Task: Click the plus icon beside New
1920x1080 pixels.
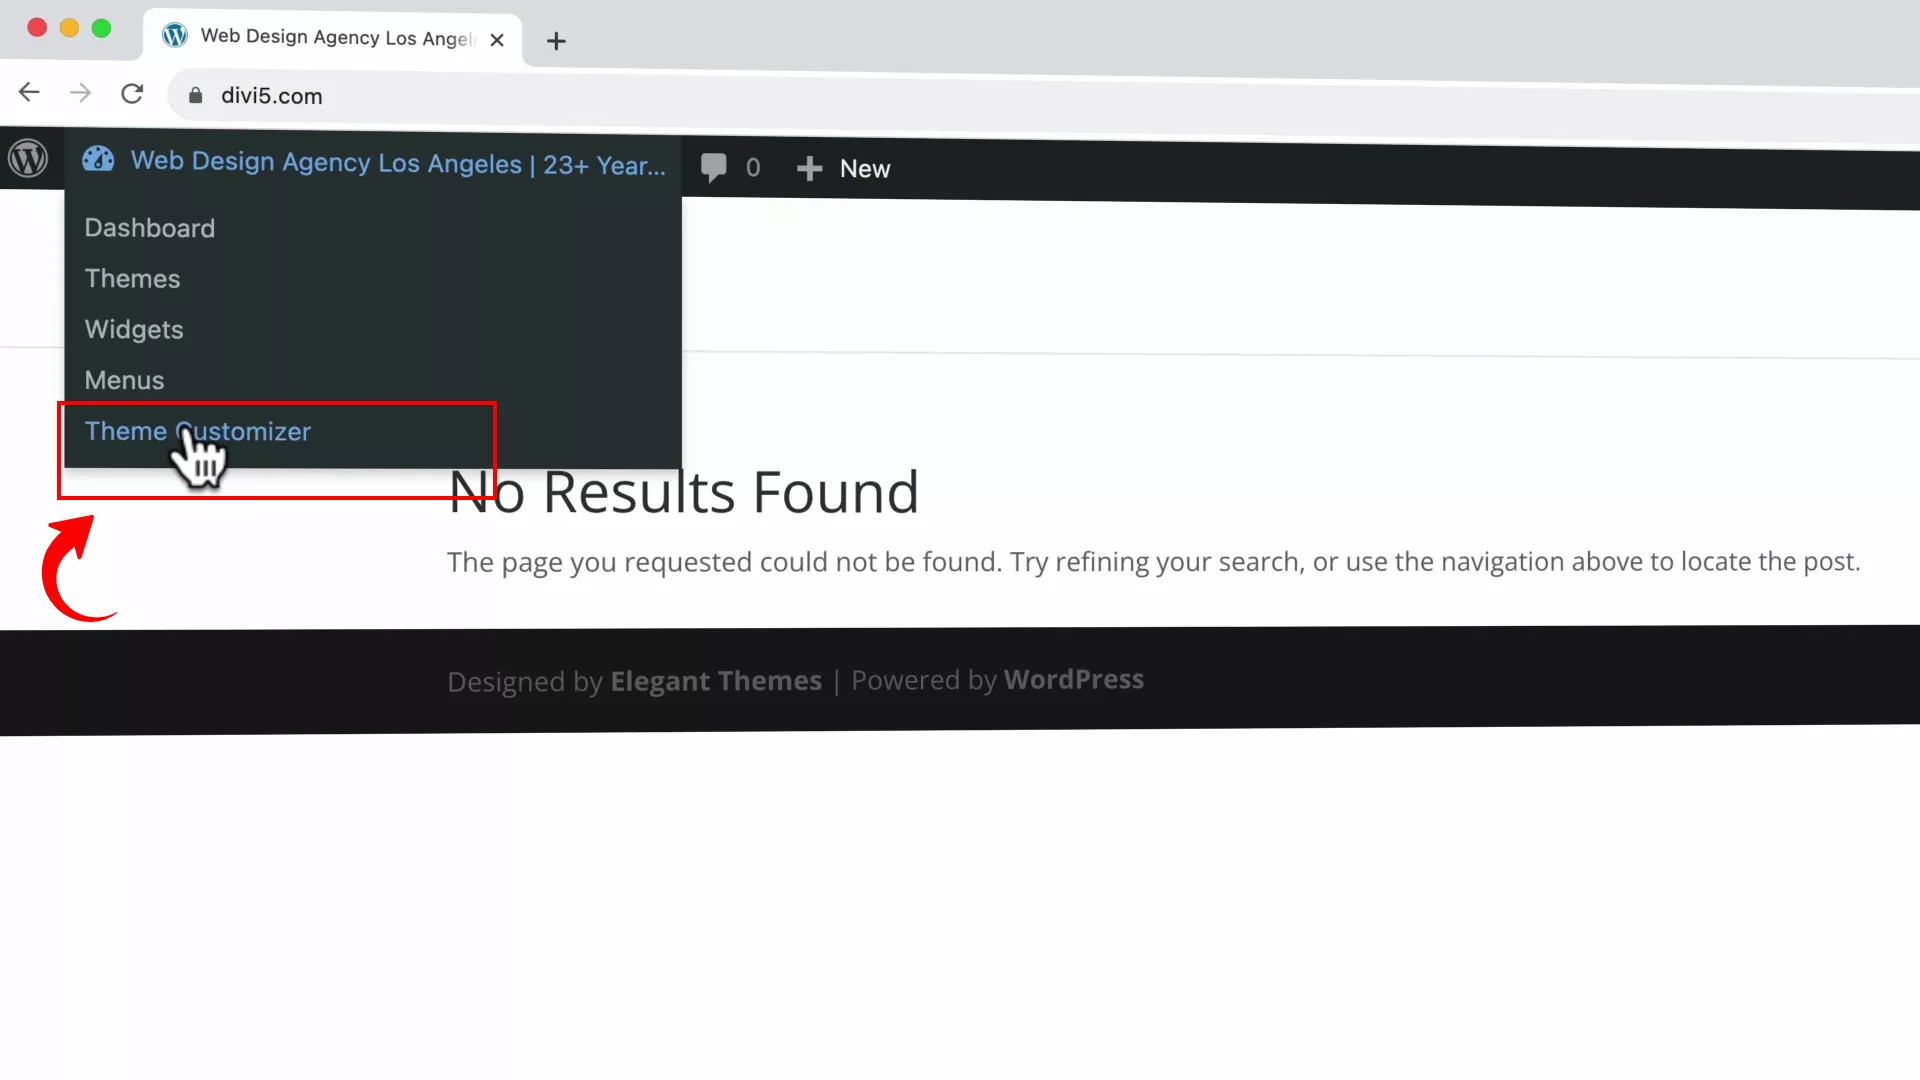Action: 809,169
